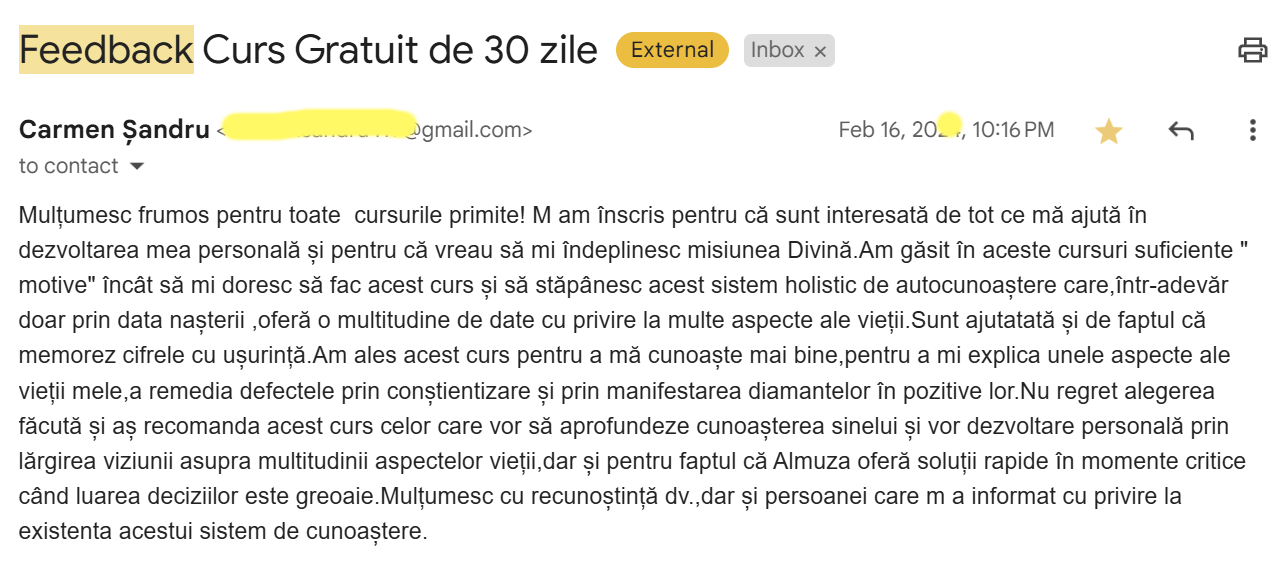Click the Inbox label chip

tap(789, 50)
